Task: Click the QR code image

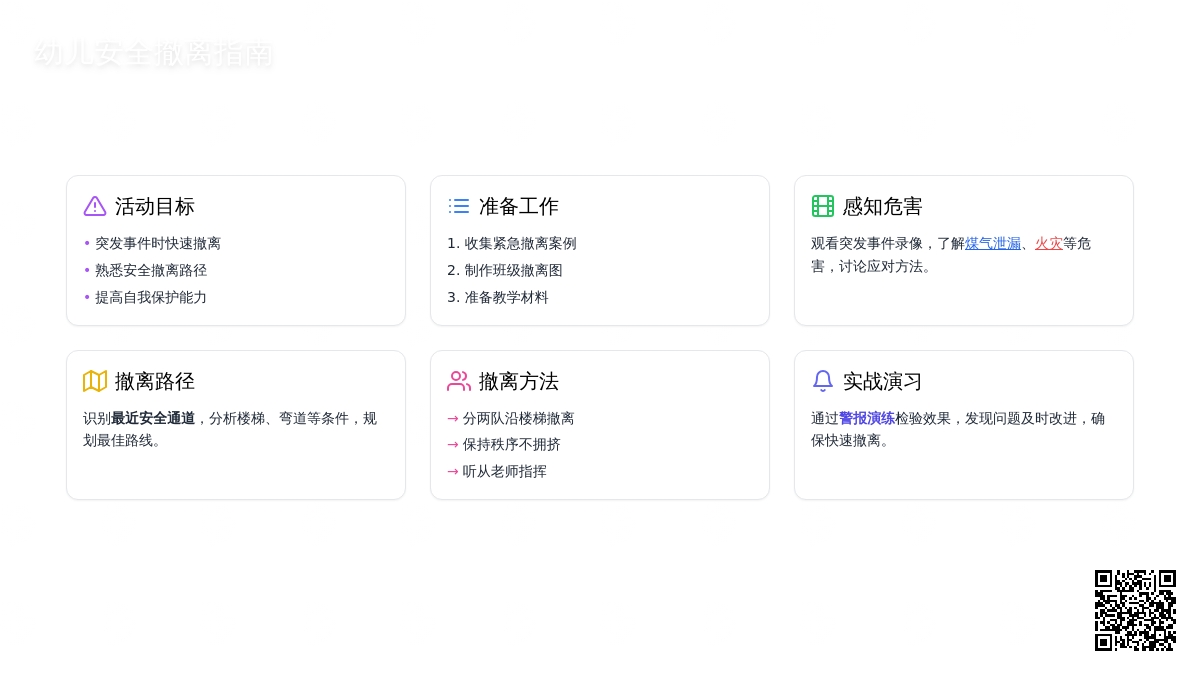Action: click(1135, 610)
